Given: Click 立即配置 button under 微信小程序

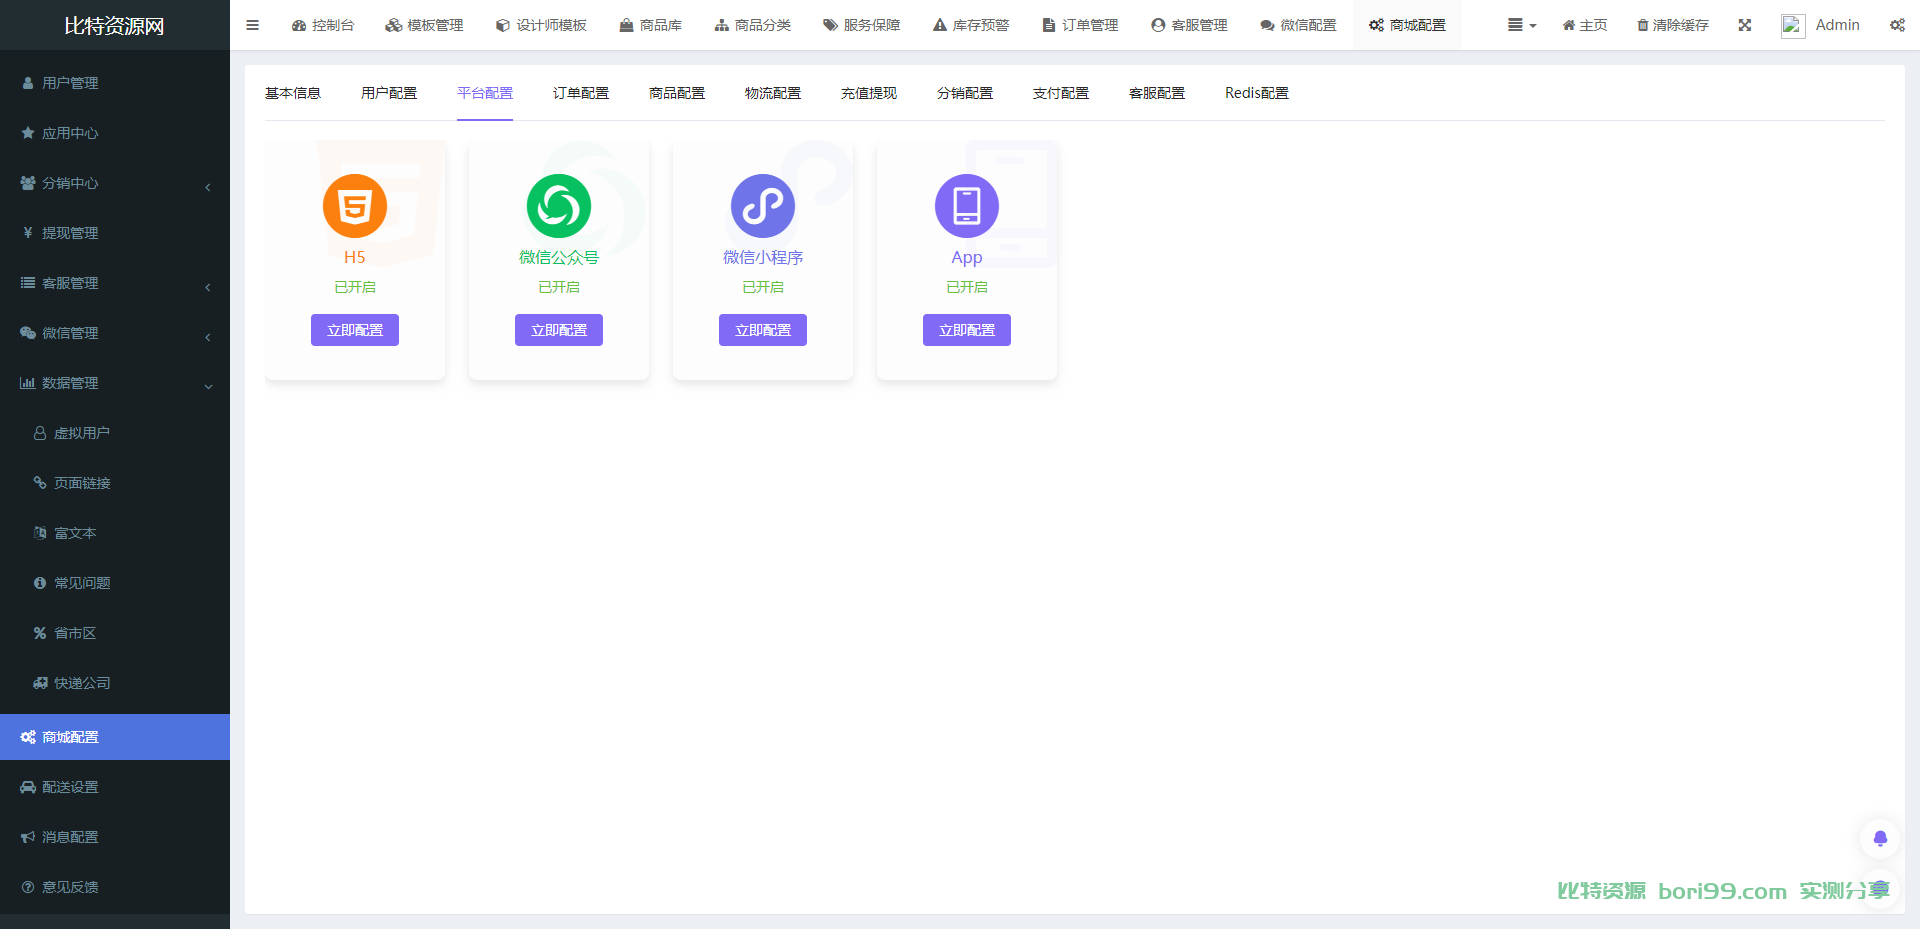Looking at the screenshot, I should (x=763, y=330).
